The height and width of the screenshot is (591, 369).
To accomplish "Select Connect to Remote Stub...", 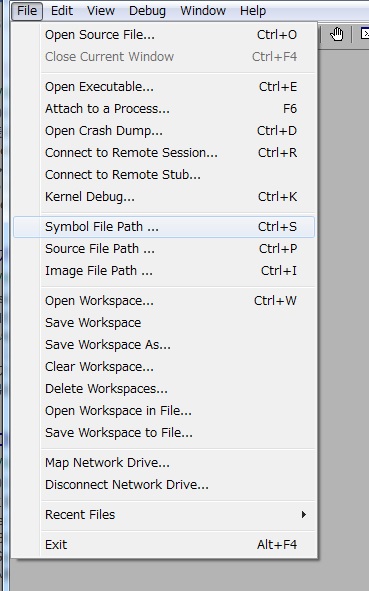I will click(x=164, y=175).
